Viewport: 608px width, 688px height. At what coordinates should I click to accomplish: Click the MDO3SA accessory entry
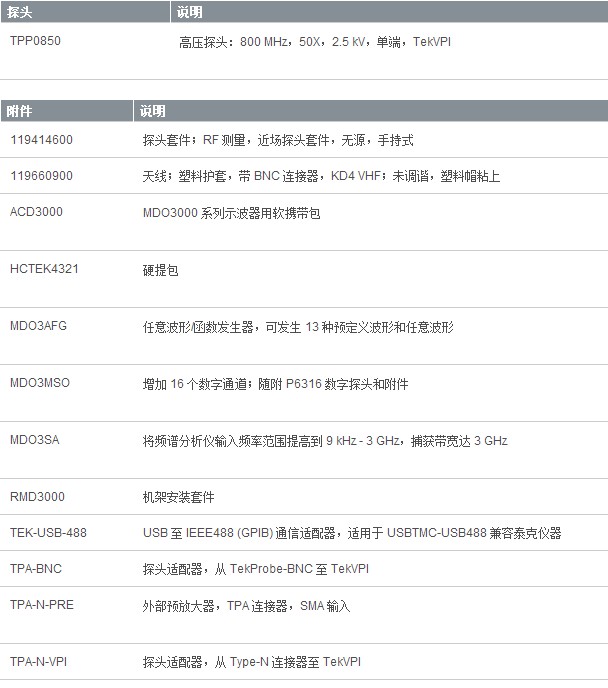click(35, 440)
